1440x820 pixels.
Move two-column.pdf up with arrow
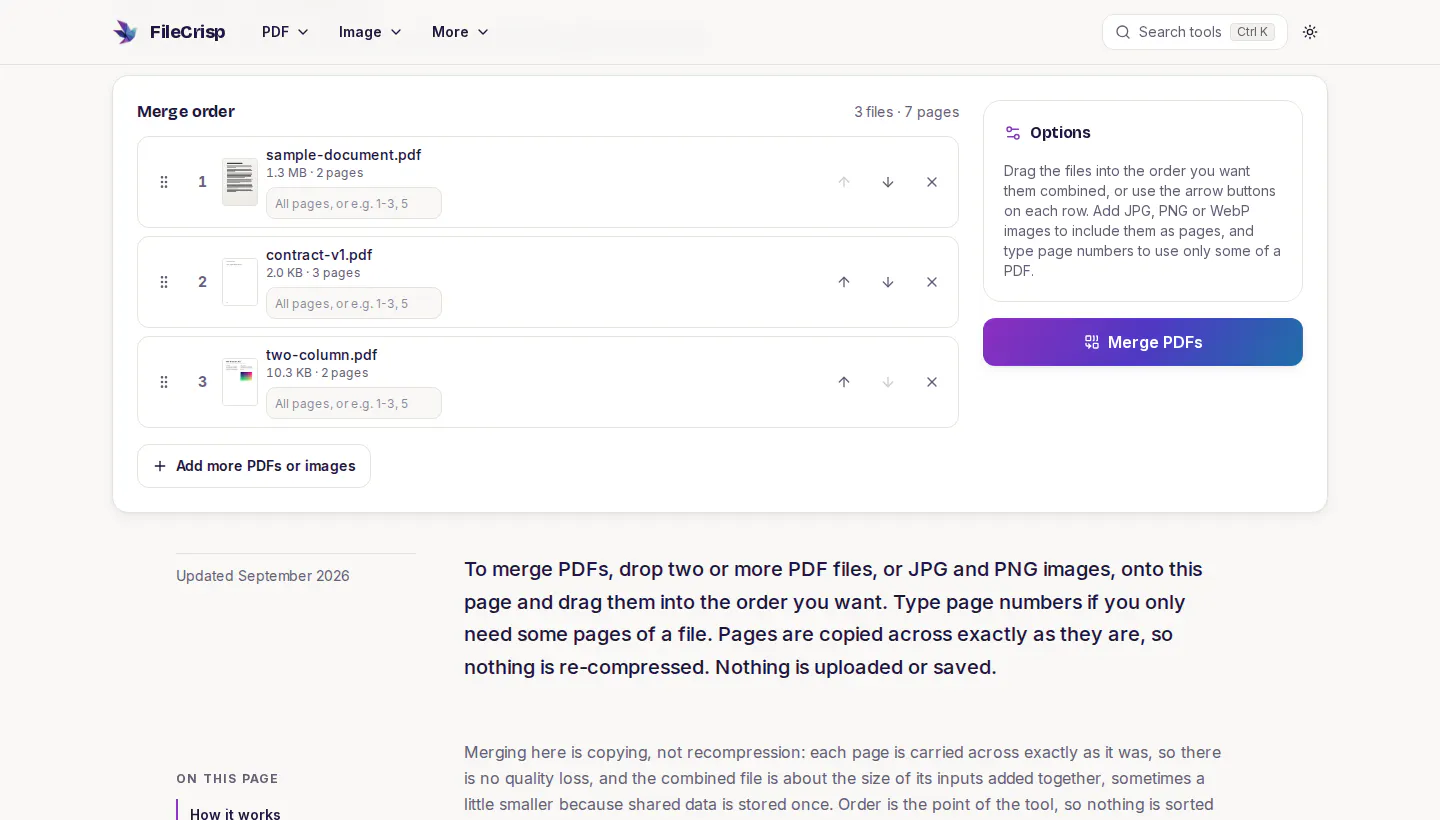pyautogui.click(x=844, y=382)
